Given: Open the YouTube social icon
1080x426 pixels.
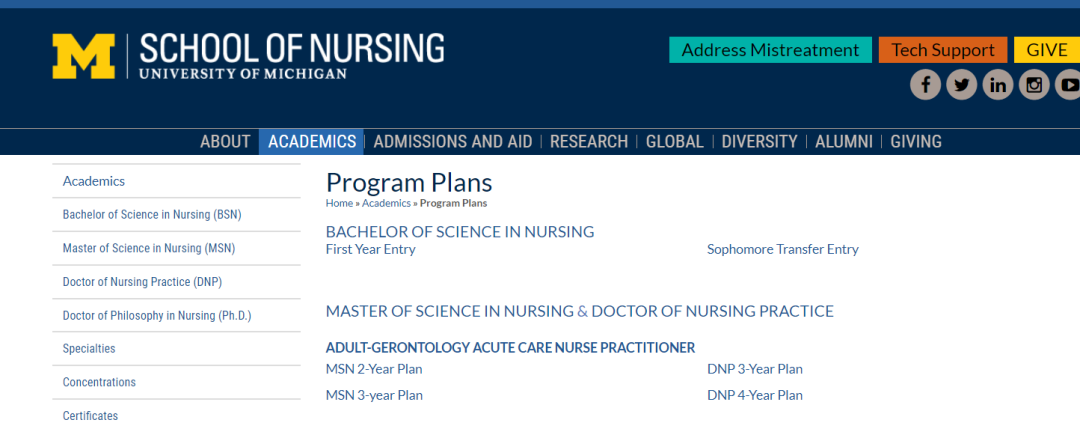Looking at the screenshot, I should [1068, 85].
